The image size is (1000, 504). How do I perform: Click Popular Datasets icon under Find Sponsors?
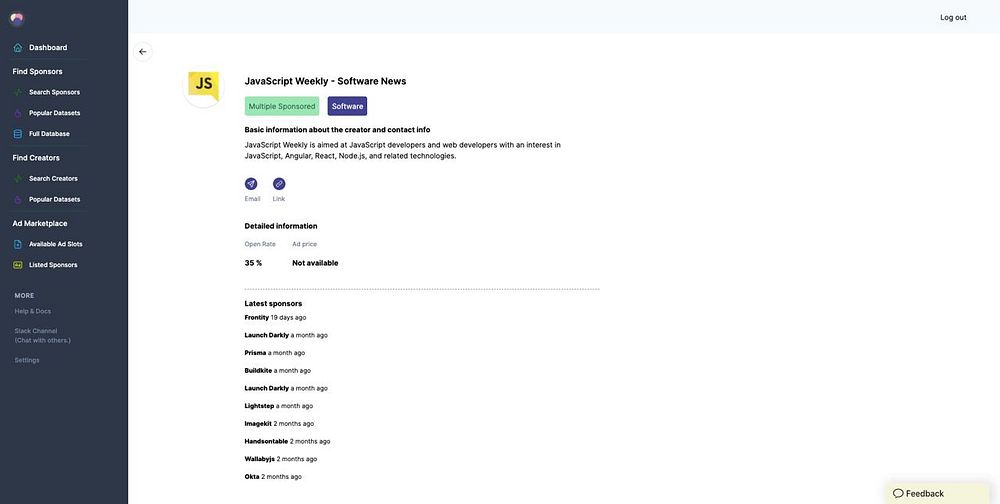[18, 113]
